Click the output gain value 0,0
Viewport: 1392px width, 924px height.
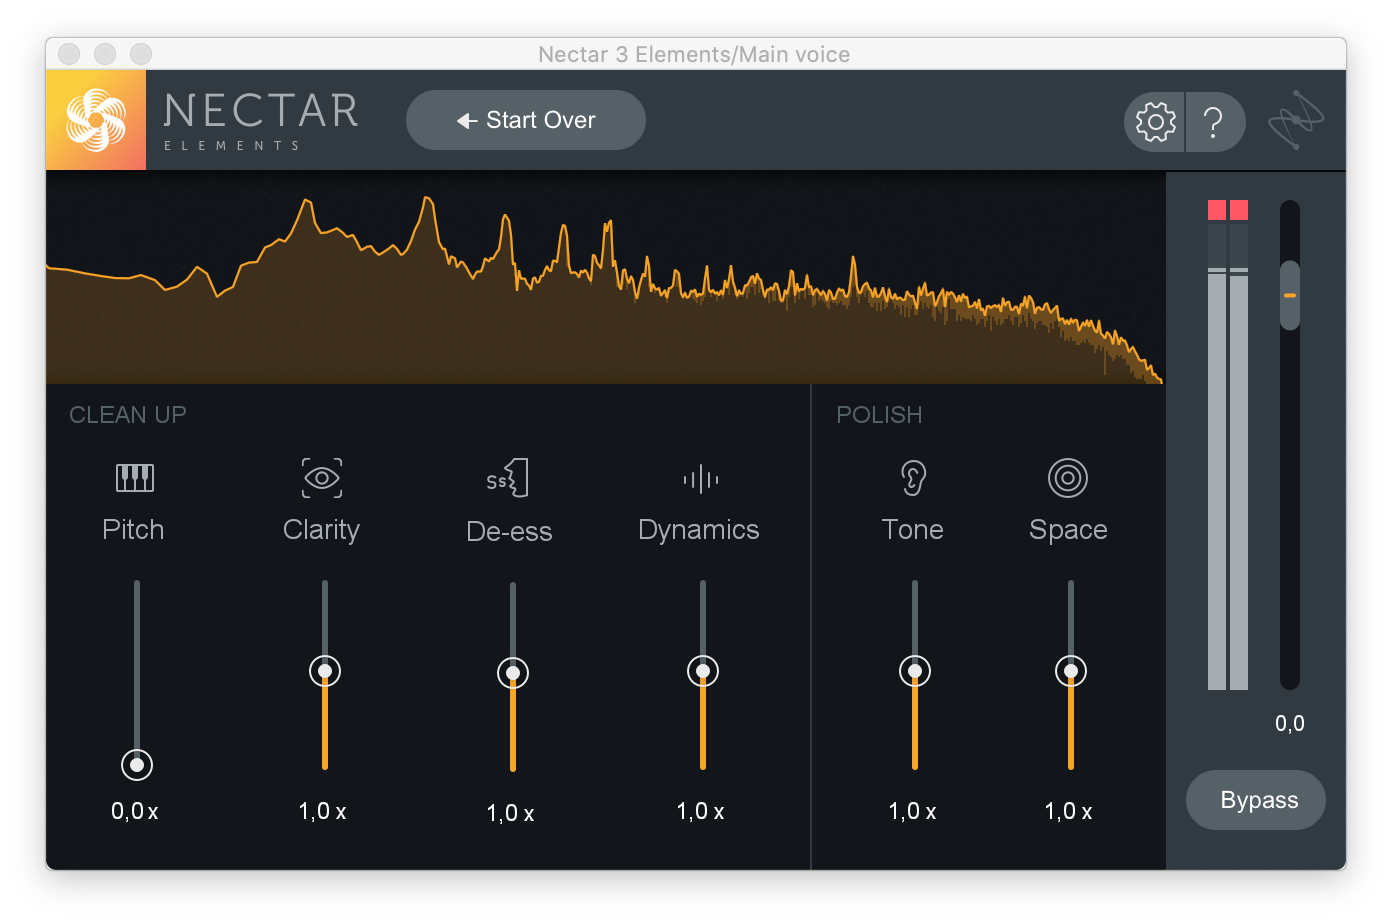tap(1290, 723)
